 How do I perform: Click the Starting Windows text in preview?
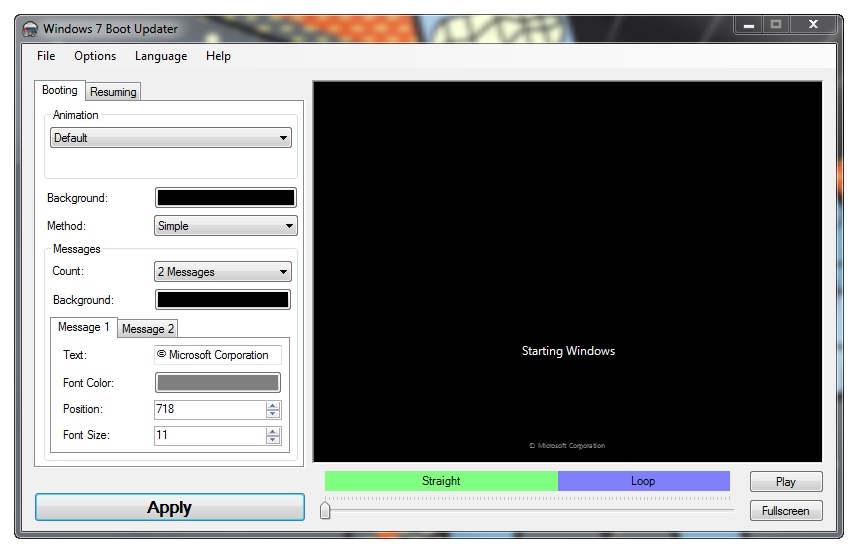click(x=568, y=351)
